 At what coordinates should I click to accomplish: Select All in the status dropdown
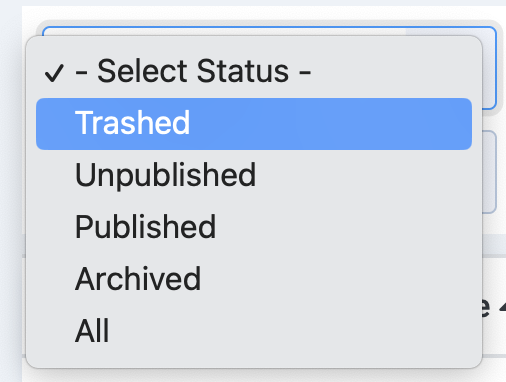[254, 331]
